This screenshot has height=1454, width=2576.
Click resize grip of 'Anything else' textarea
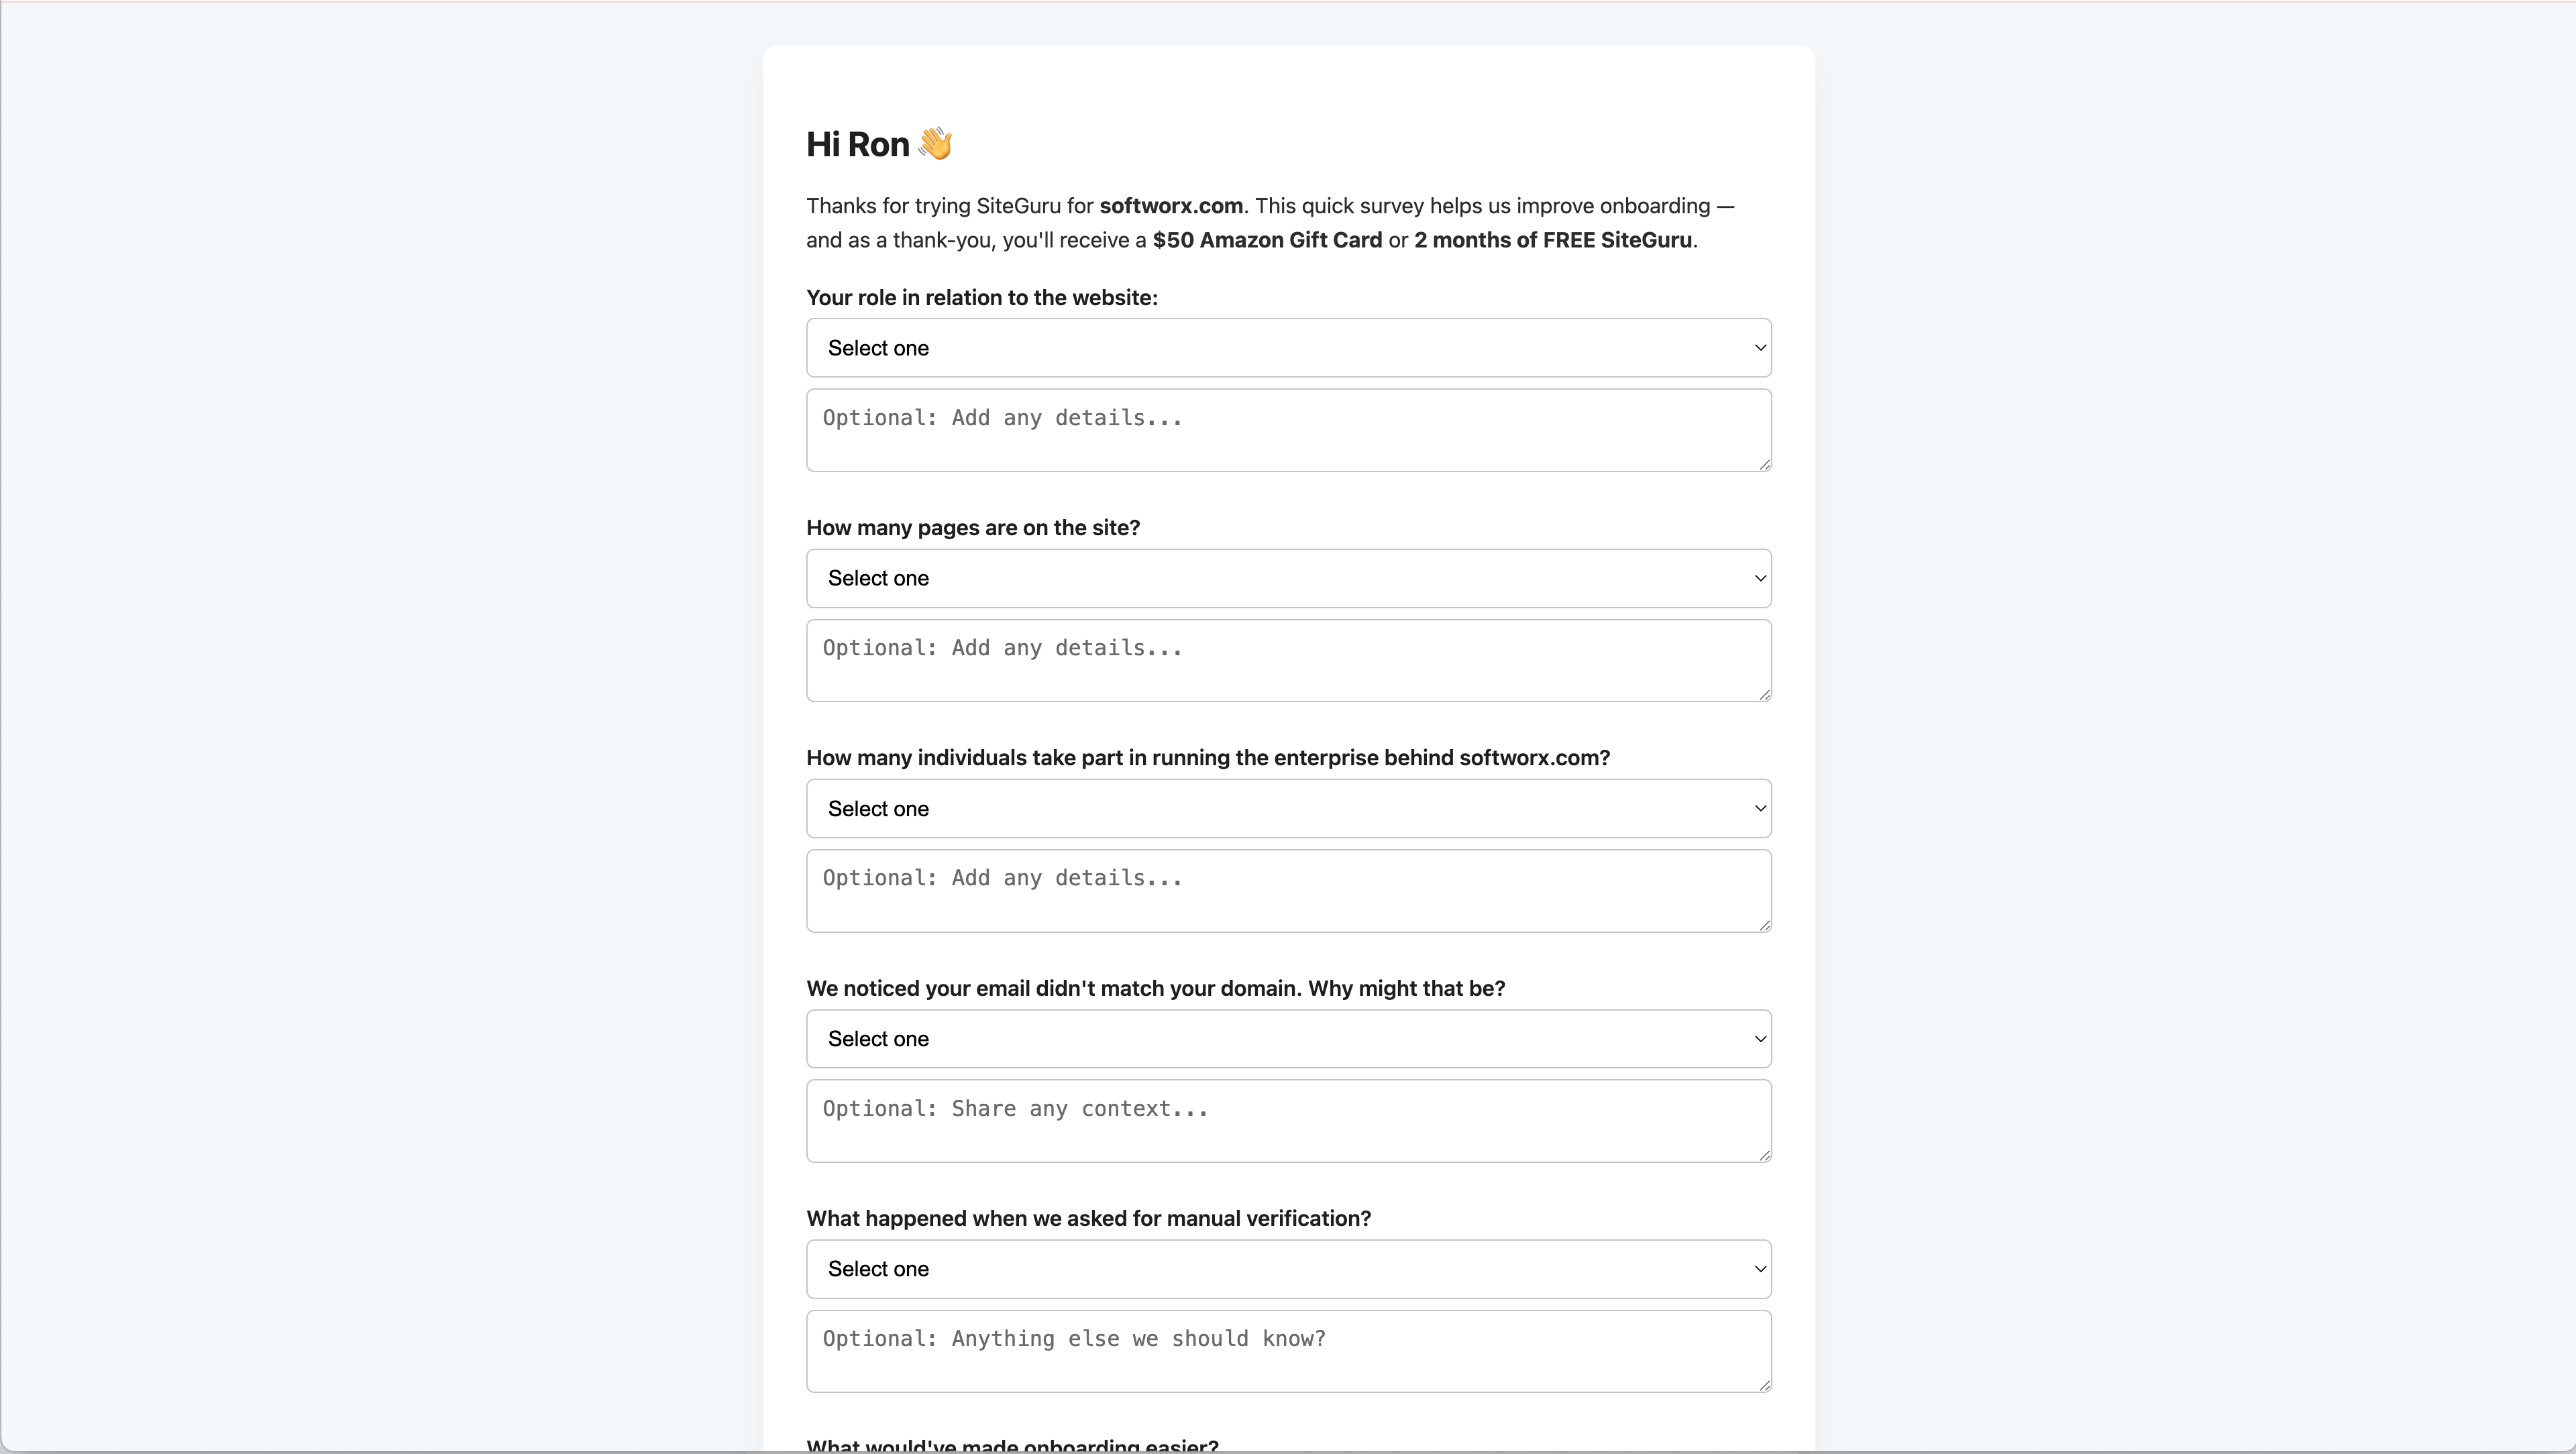coord(1764,1385)
